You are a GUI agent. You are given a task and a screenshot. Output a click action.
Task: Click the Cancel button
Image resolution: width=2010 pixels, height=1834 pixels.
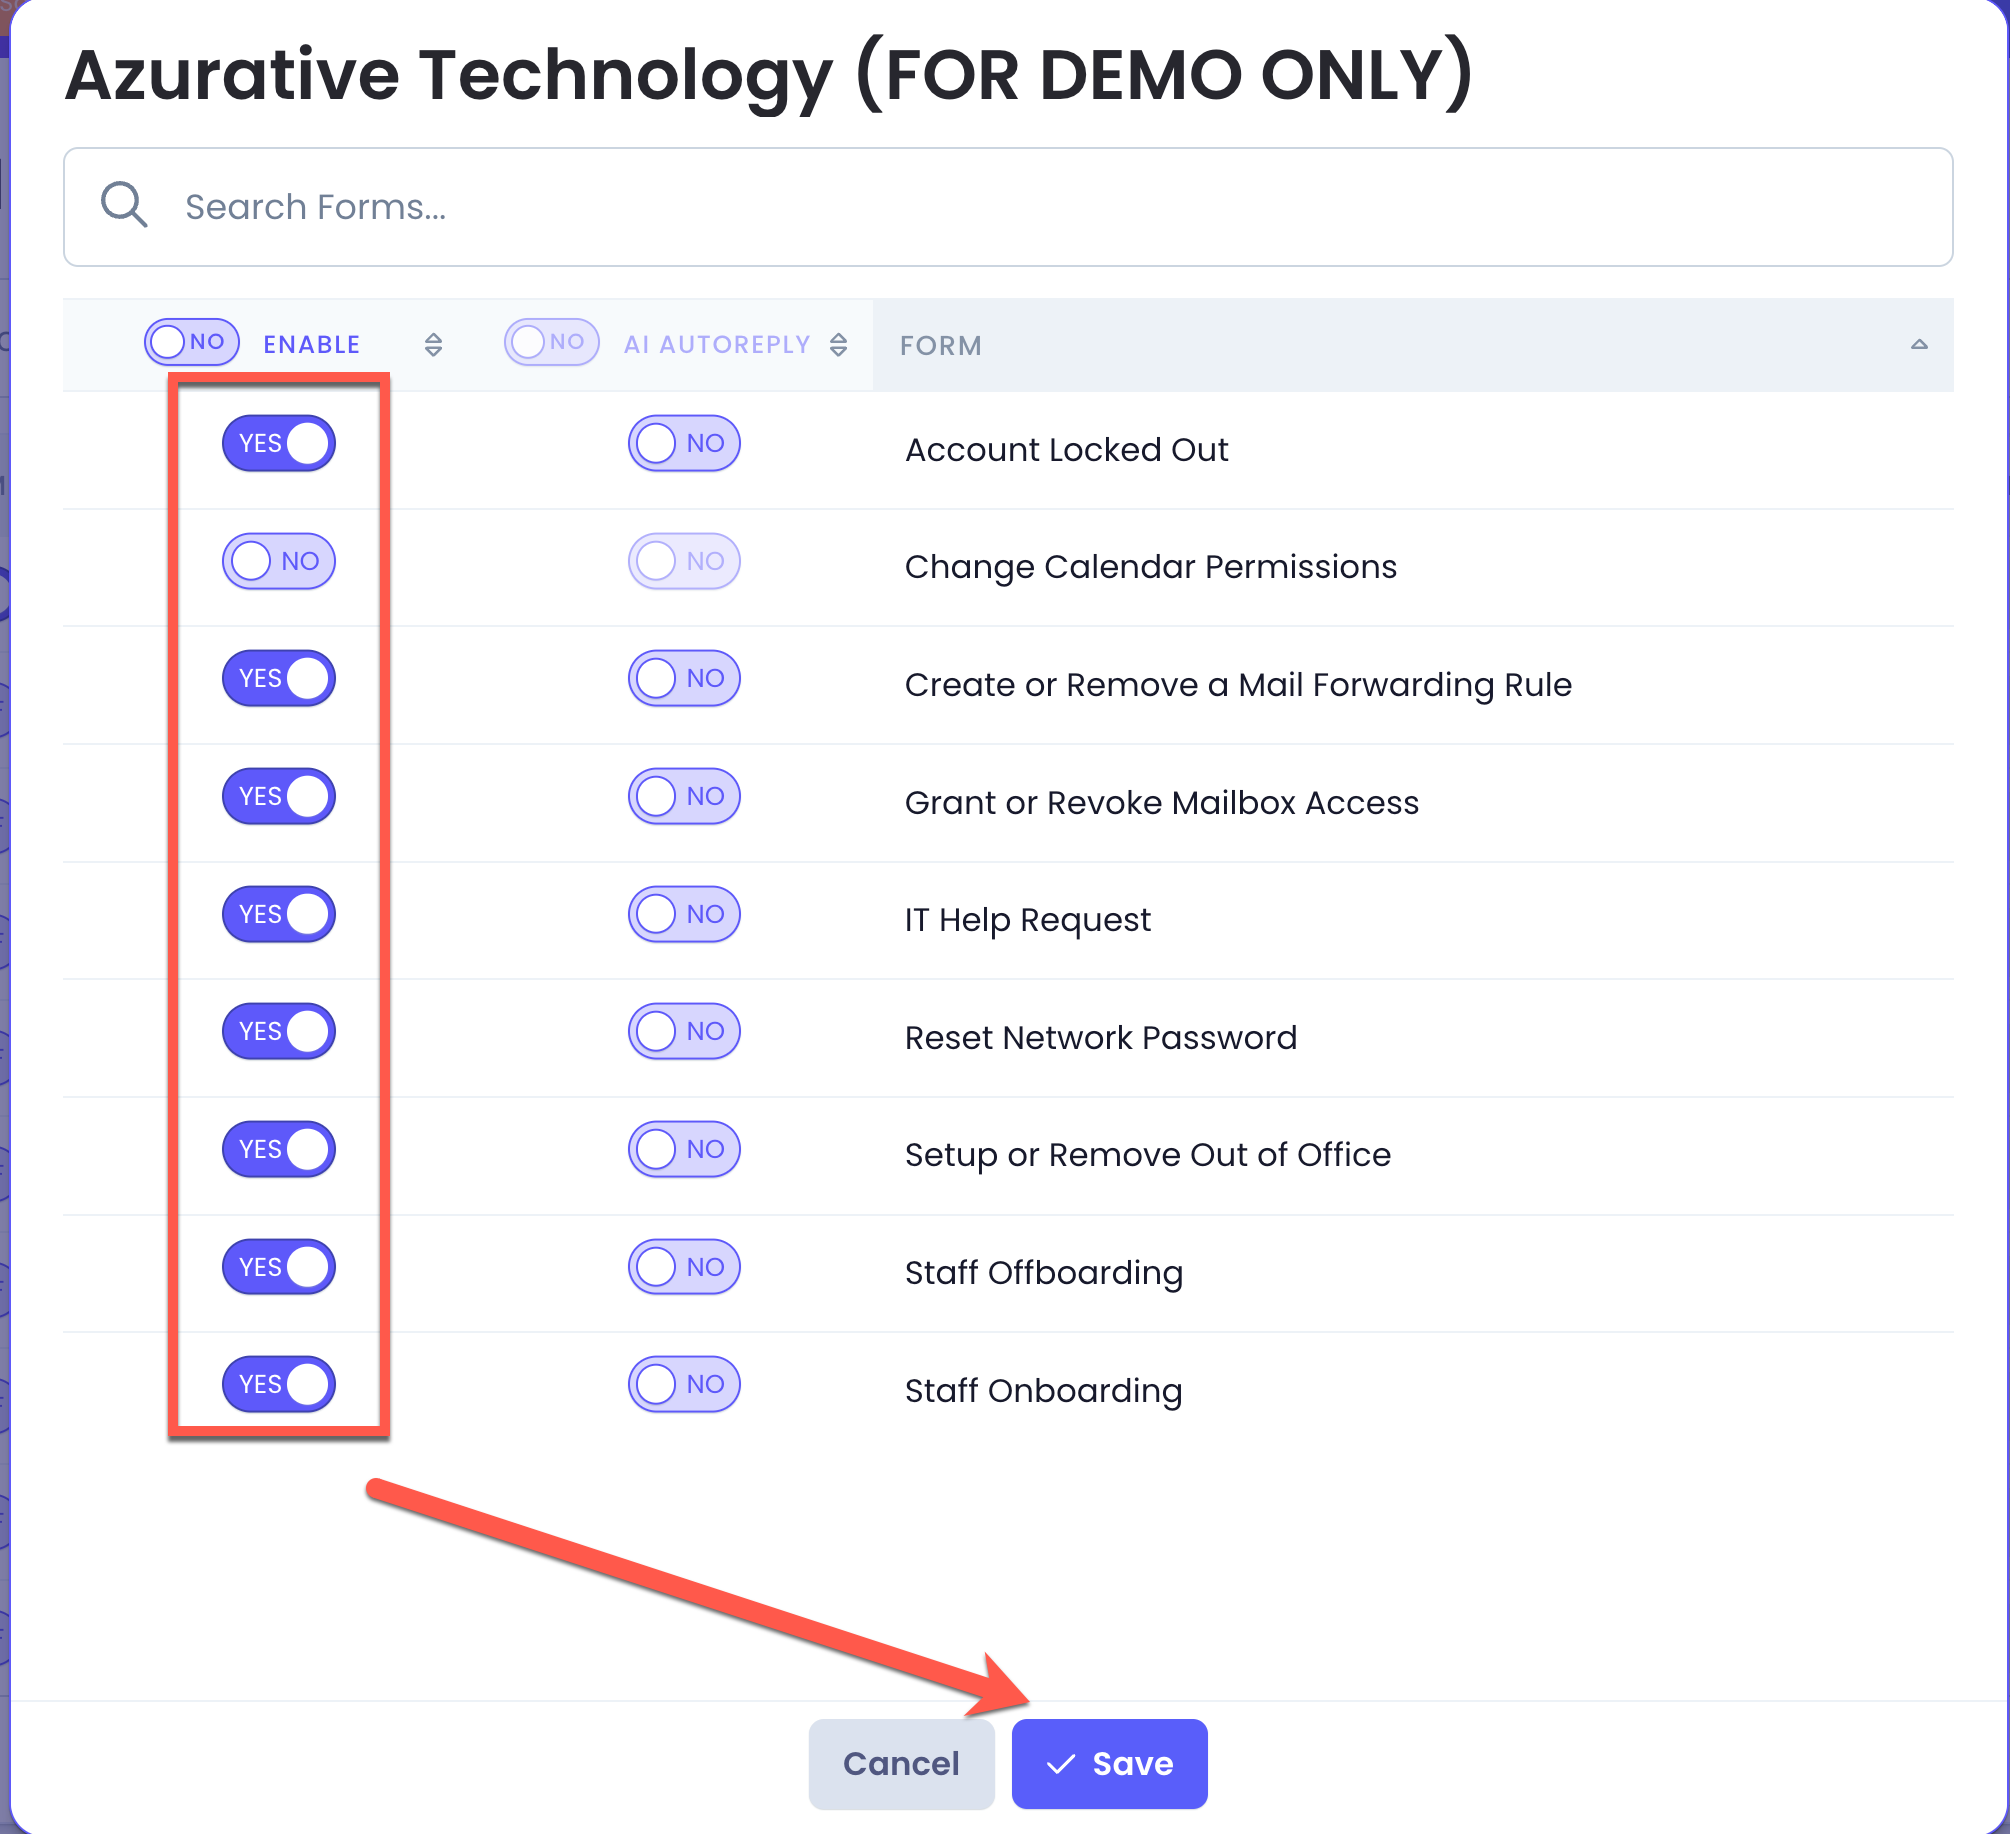tap(901, 1763)
